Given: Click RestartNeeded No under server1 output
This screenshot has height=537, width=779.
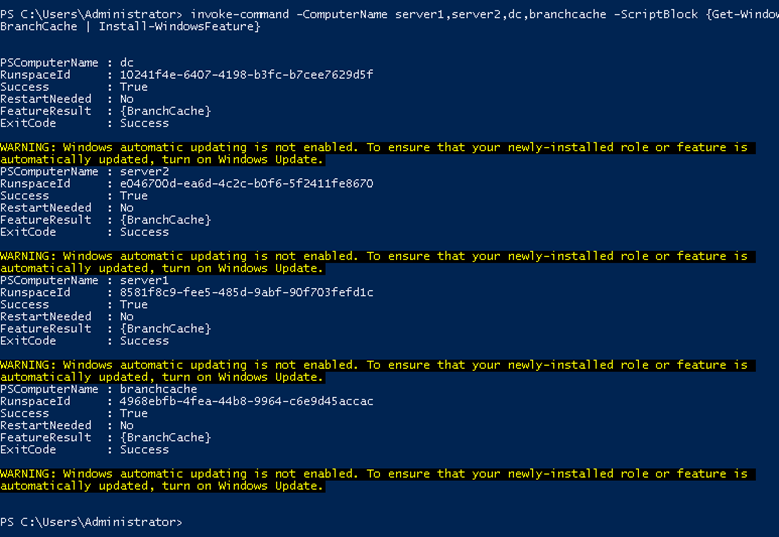Looking at the screenshot, I should (67, 316).
